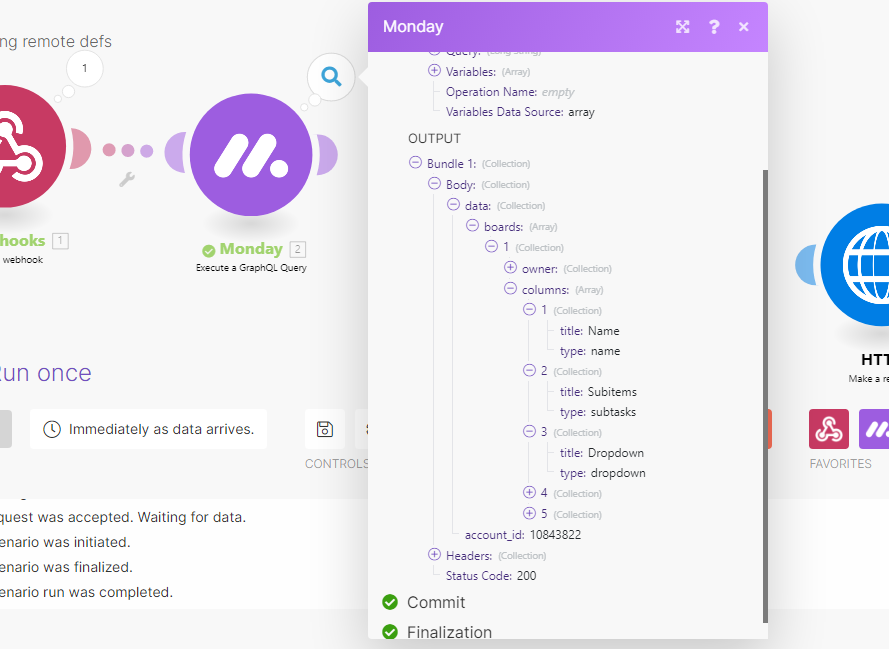Click the Finalization green checkmark
The width and height of the screenshot is (889, 649).
pos(390,631)
